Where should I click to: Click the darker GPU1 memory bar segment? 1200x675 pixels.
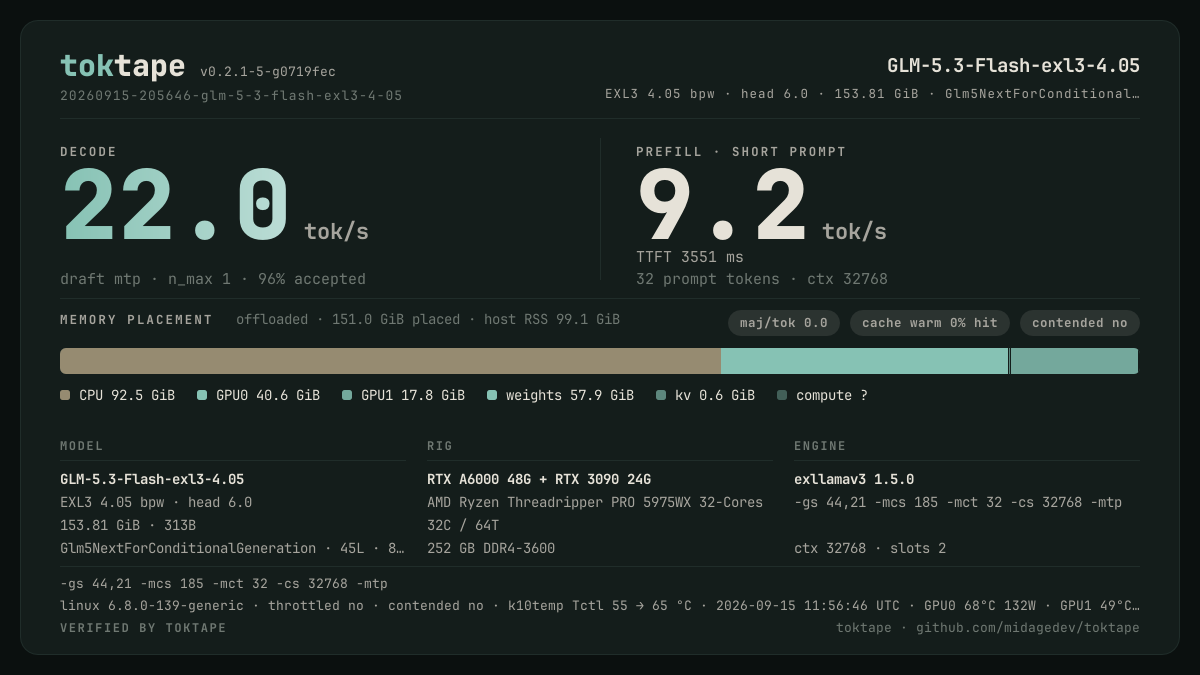point(1074,361)
